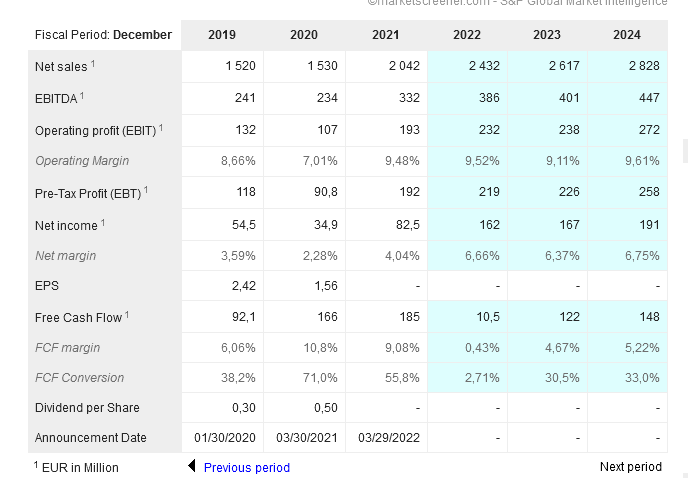Click the Operating Margin value 8,66%
688x478 pixels.
pyautogui.click(x=238, y=161)
